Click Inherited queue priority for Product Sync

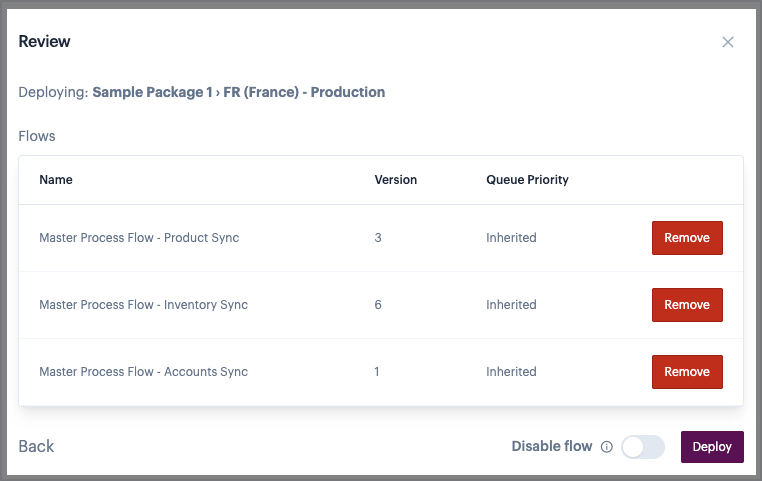point(511,238)
